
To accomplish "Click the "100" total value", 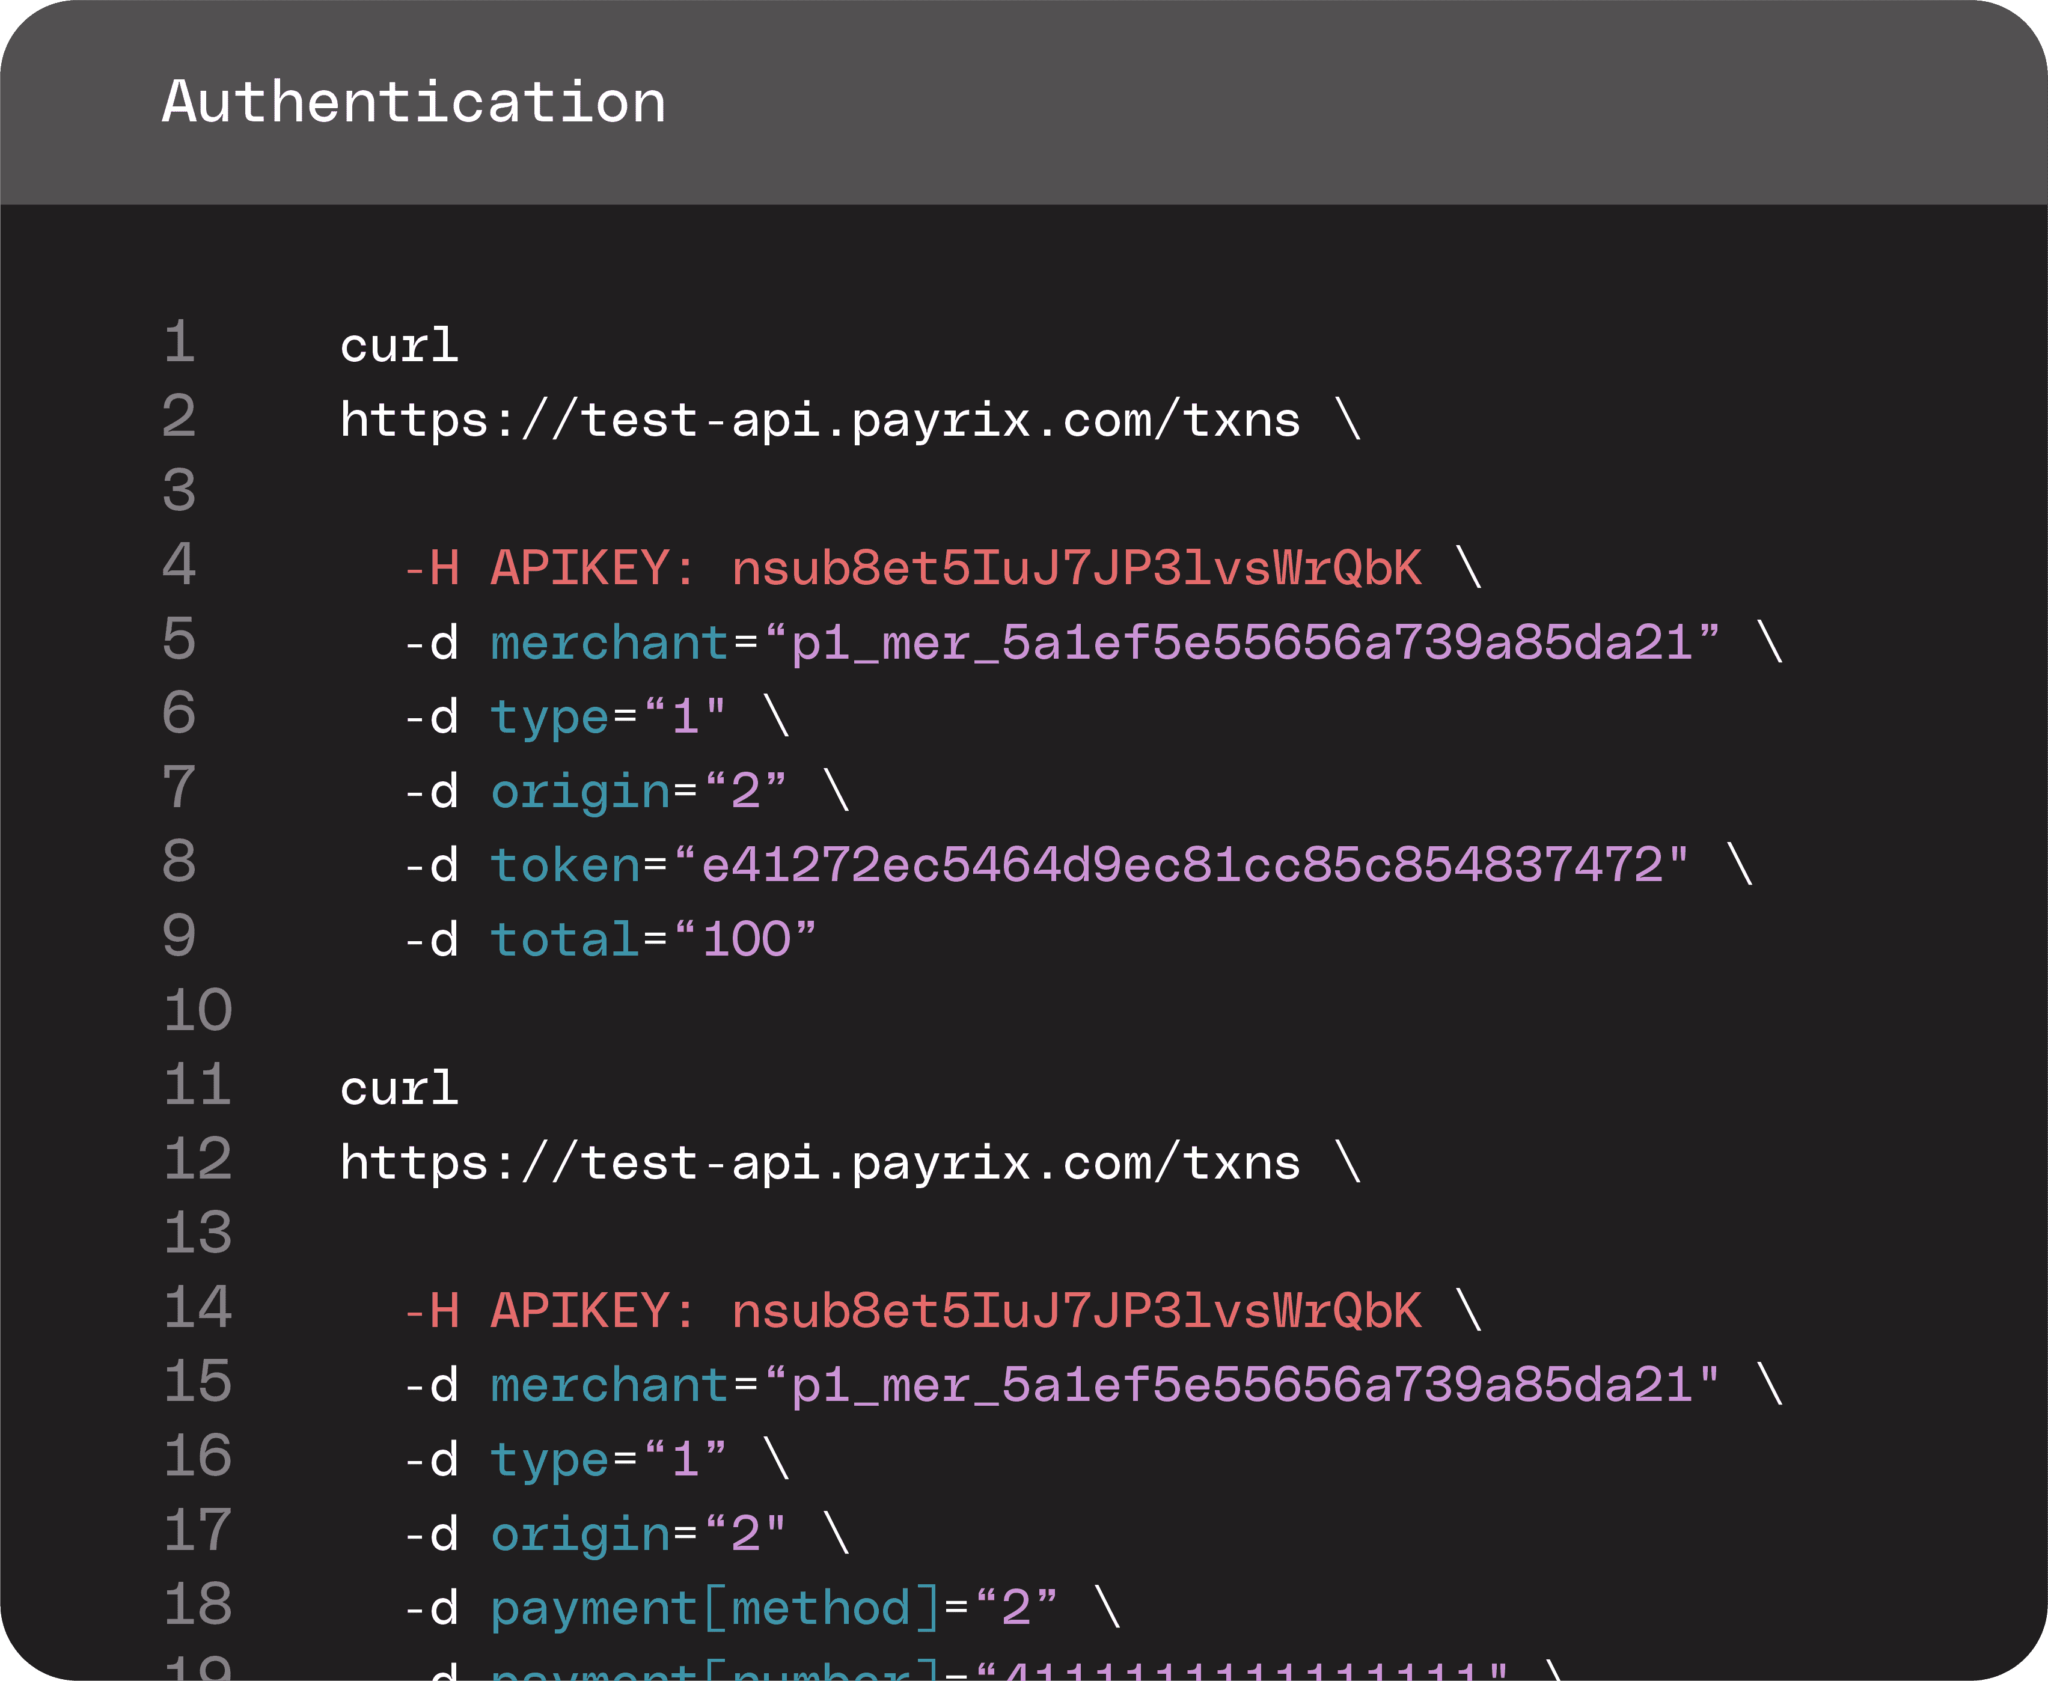I will click(746, 940).
